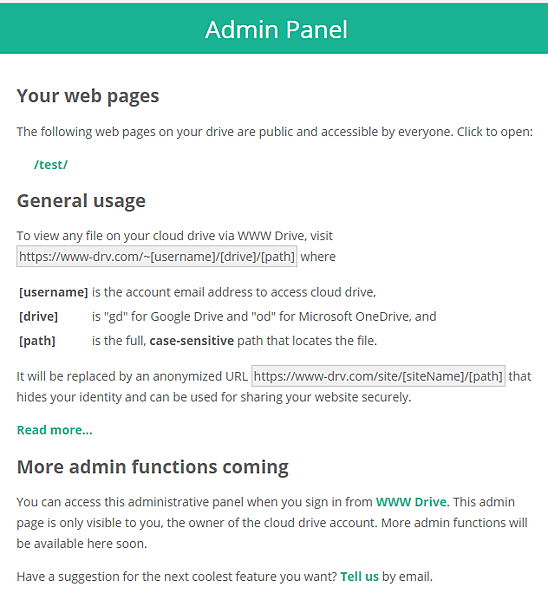Image resolution: width=548 pixels, height=600 pixels.
Task: Click the public web pages intro sentence
Action: 274,132
